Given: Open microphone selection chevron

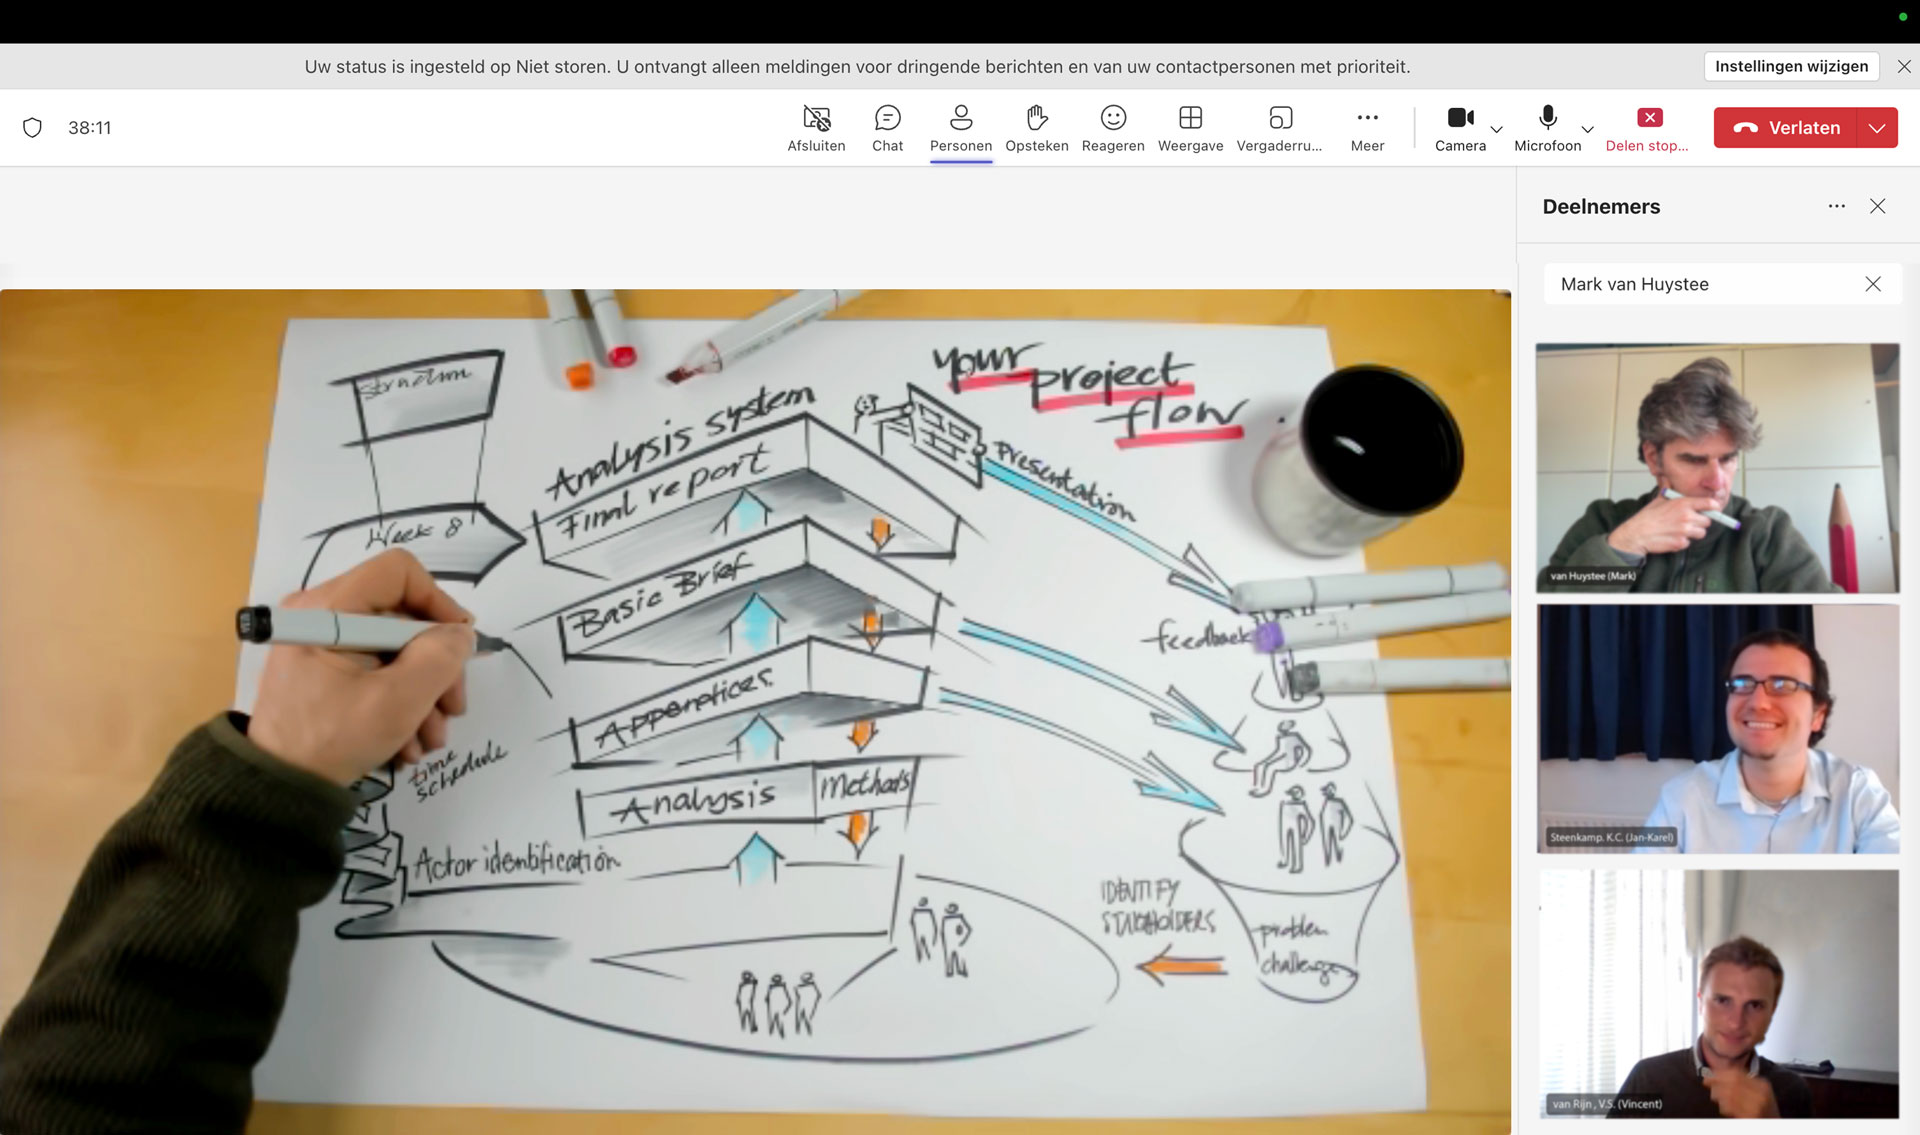Looking at the screenshot, I should point(1587,130).
